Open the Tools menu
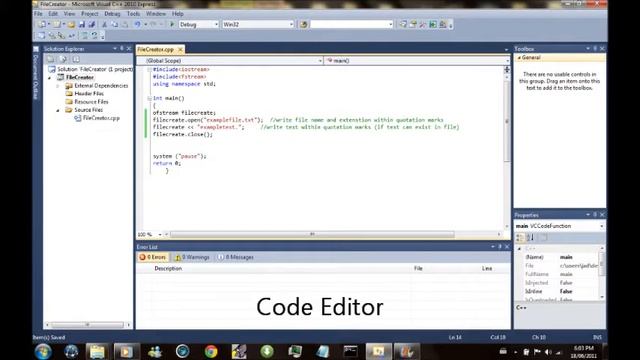The height and width of the screenshot is (360, 640). click(133, 14)
